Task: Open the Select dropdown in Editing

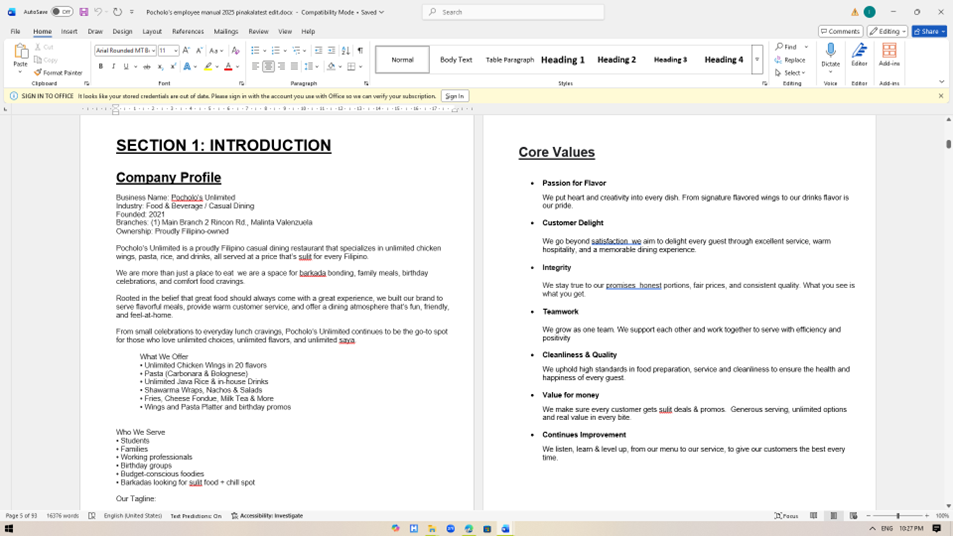Action: (x=790, y=73)
